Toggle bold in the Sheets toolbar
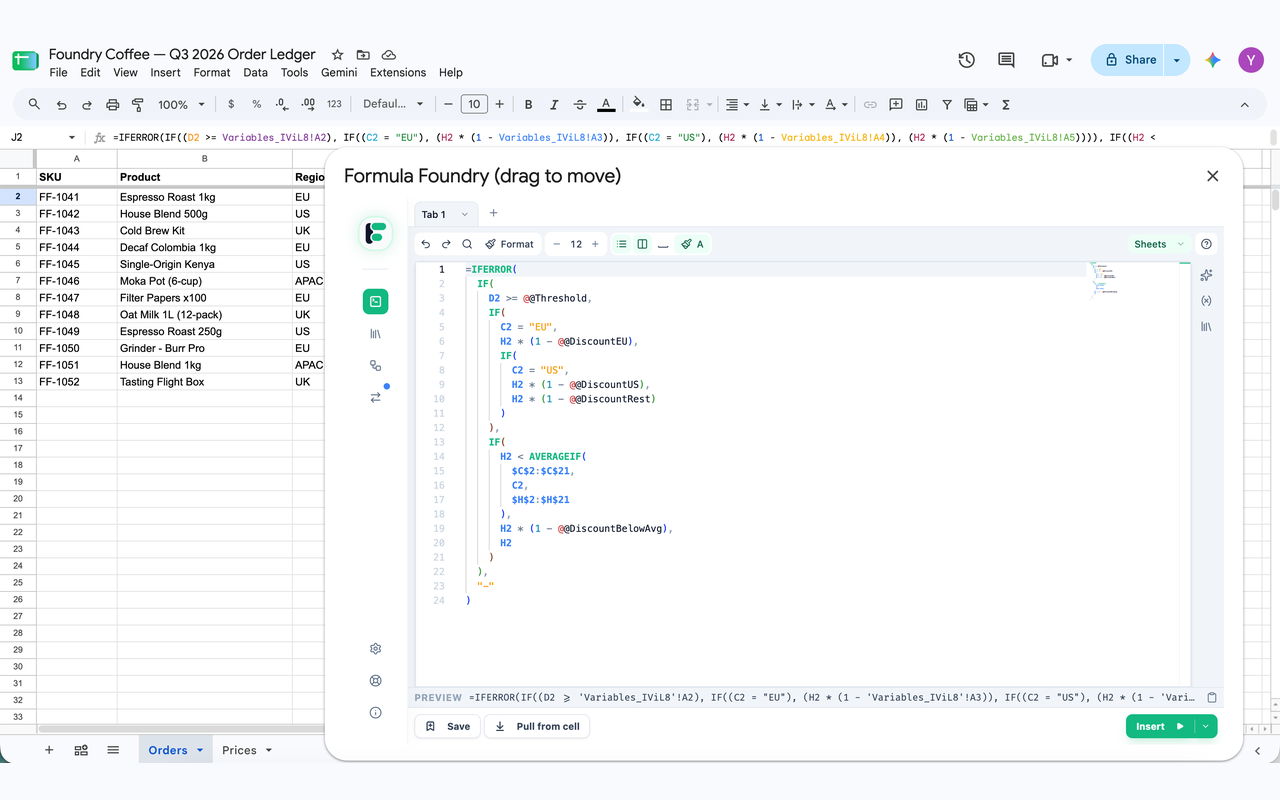 528,104
